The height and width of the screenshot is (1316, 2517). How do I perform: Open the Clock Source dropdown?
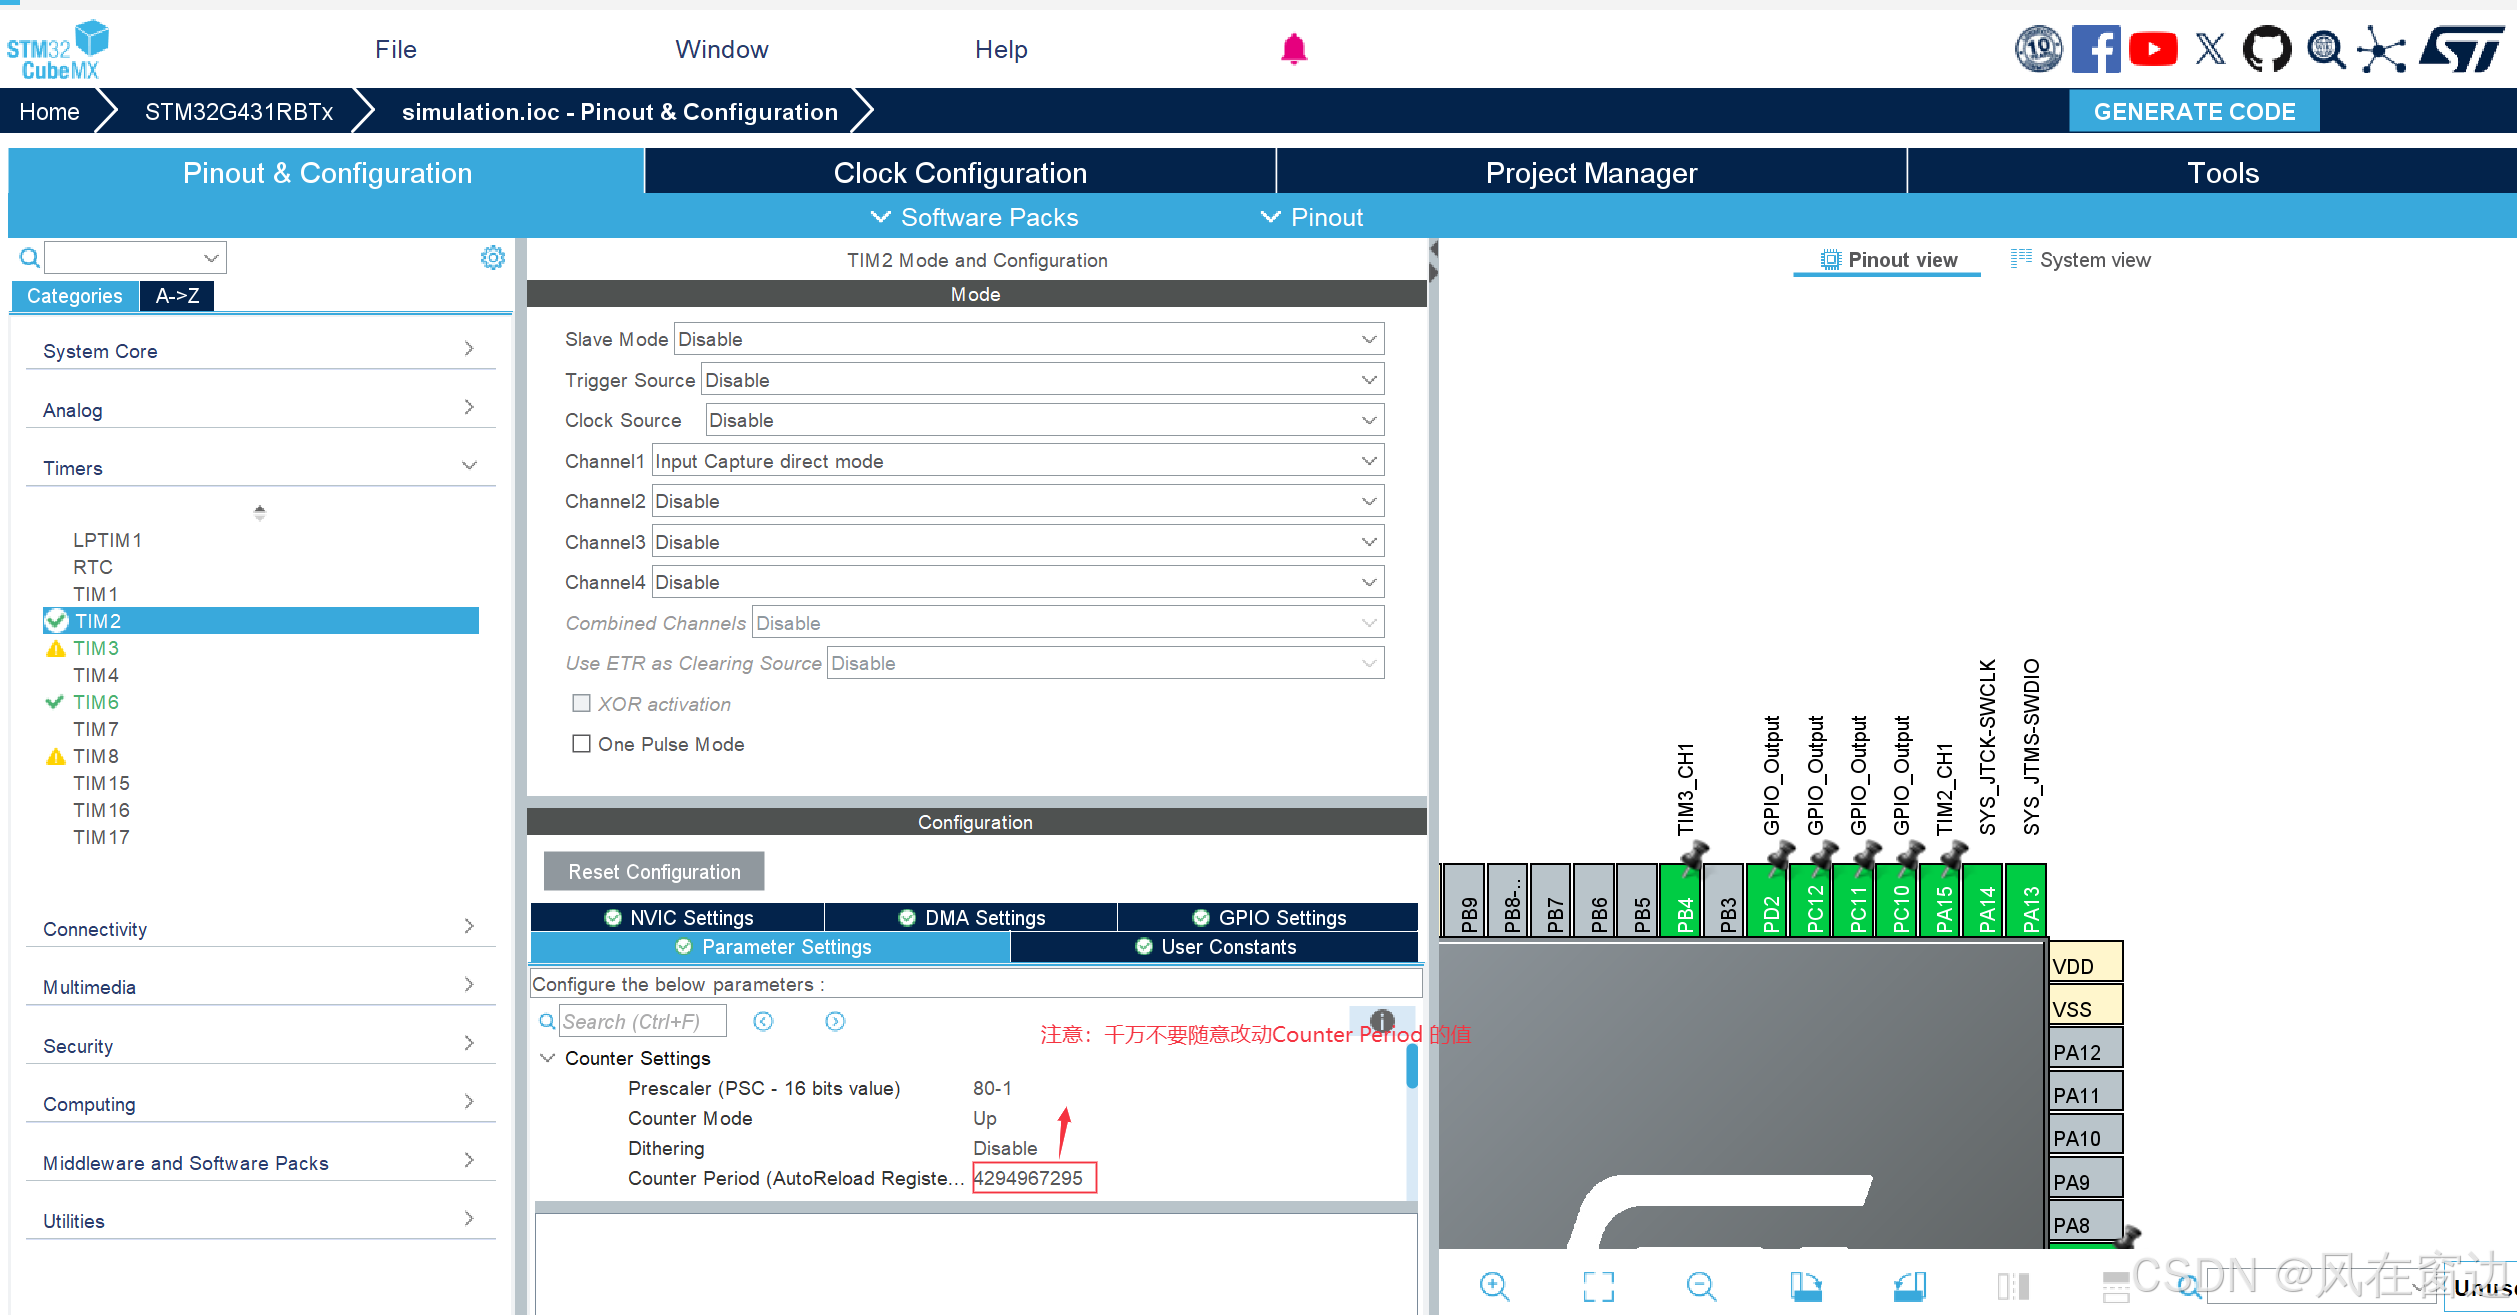pyautogui.click(x=1044, y=420)
